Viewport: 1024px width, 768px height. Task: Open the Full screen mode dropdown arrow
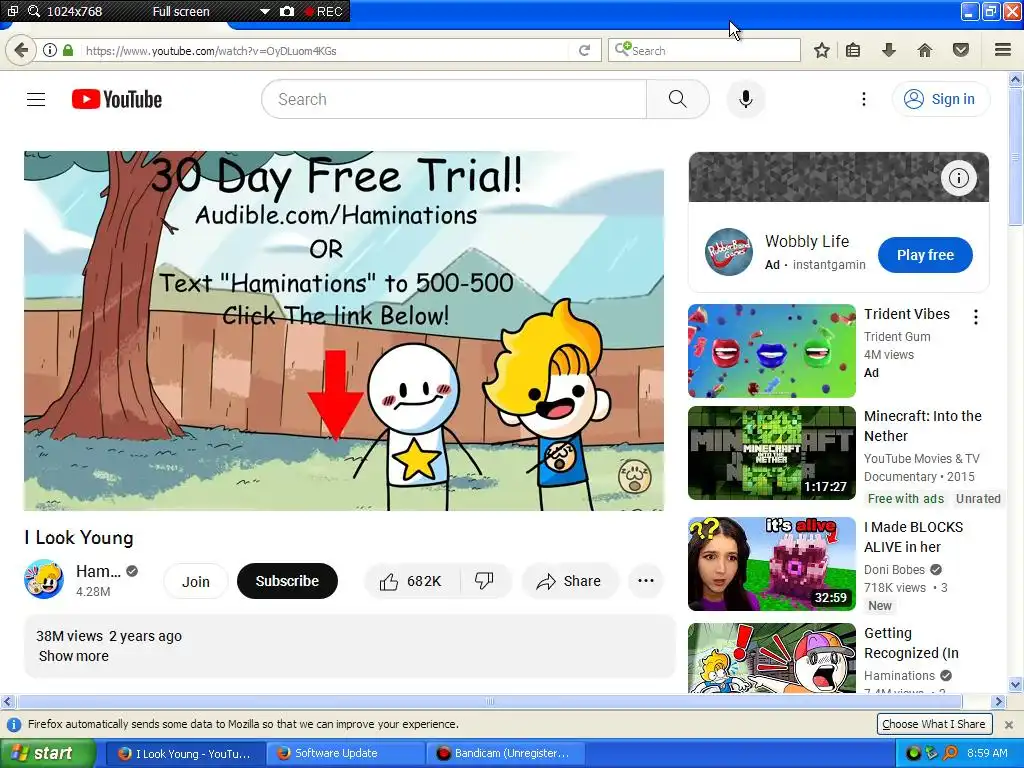(x=264, y=11)
